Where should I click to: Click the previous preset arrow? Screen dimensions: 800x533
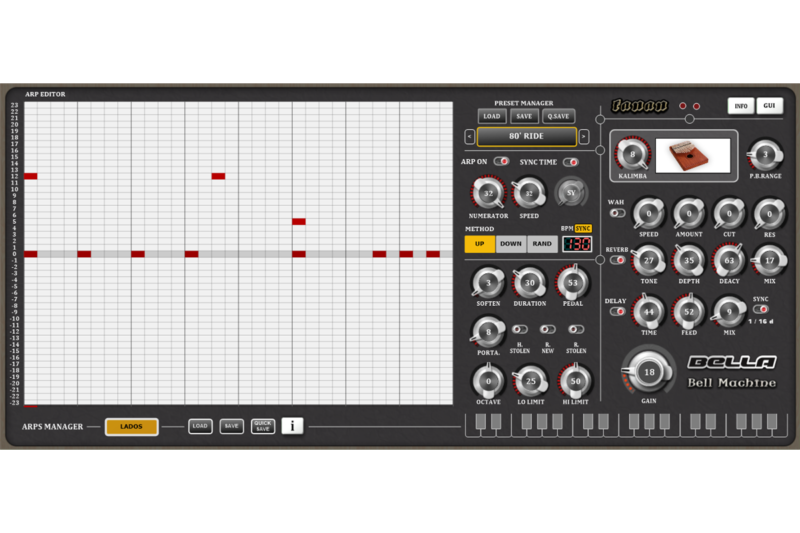pos(469,136)
